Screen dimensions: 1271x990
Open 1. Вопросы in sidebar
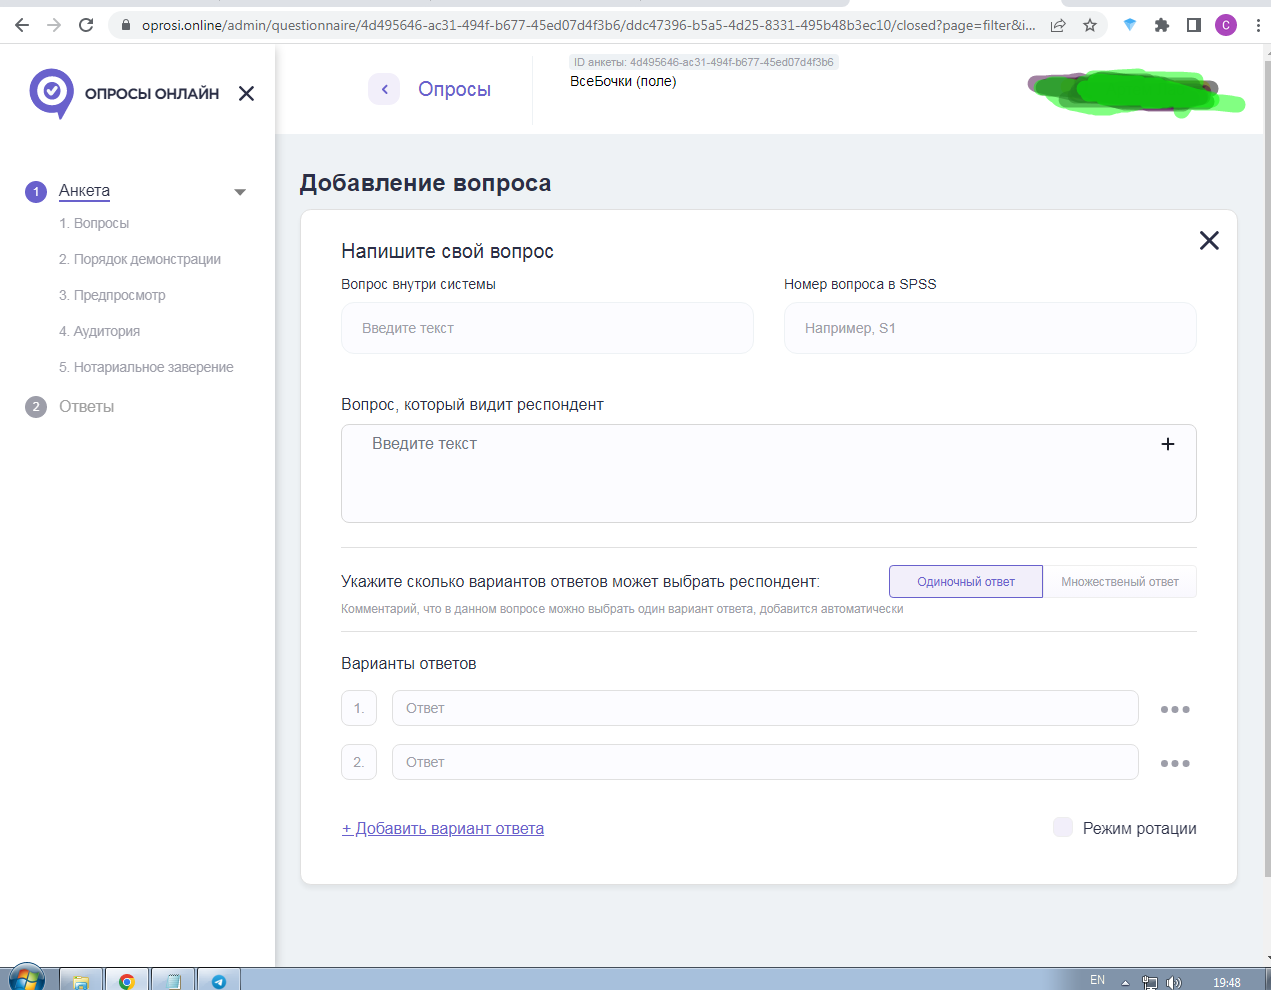click(x=94, y=223)
